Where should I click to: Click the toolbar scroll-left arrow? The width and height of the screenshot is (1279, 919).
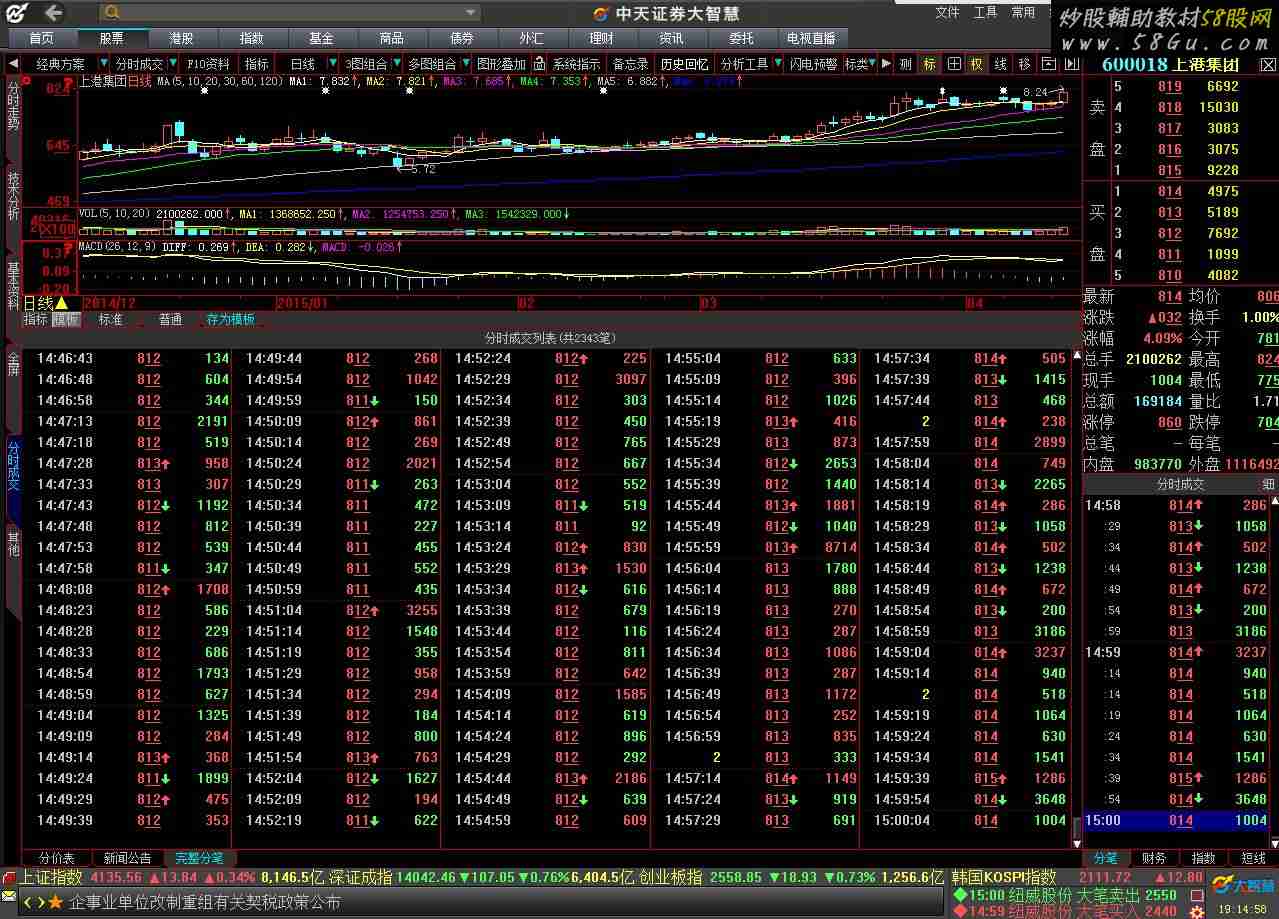pyautogui.click(x=13, y=64)
